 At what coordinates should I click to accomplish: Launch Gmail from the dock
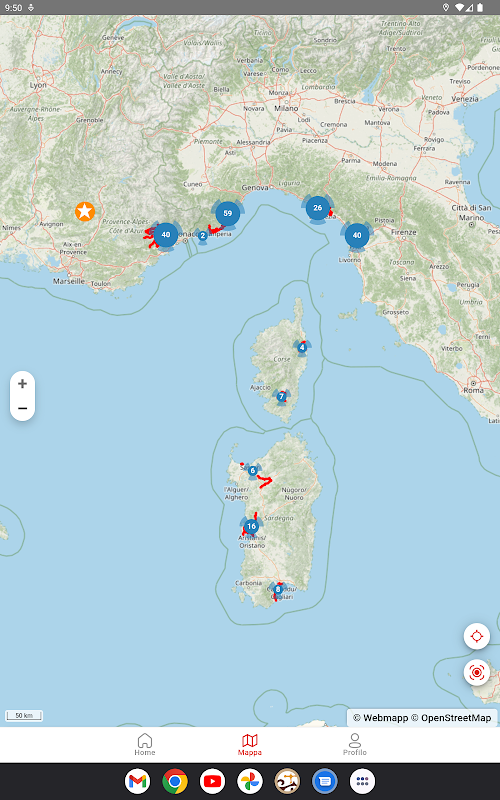pos(137,781)
